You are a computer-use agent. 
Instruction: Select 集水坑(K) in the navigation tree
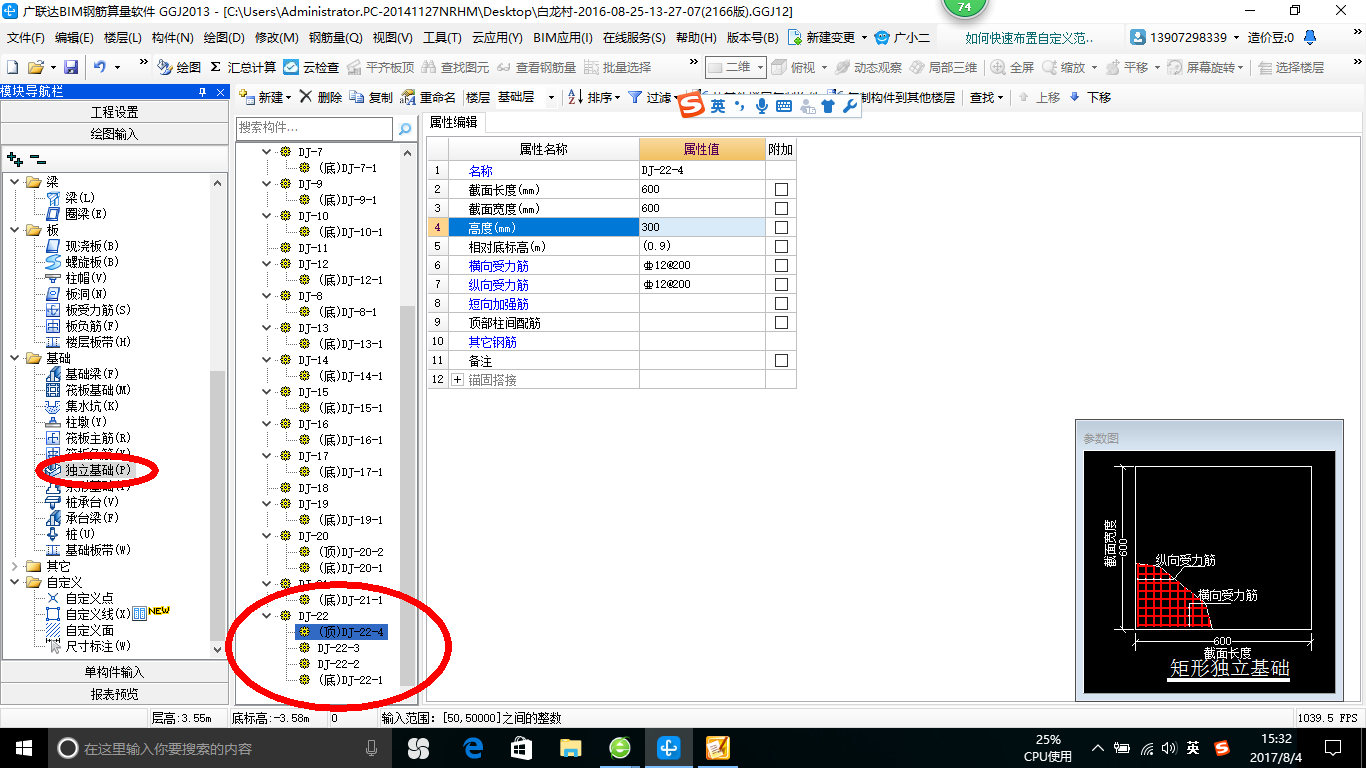click(x=92, y=406)
